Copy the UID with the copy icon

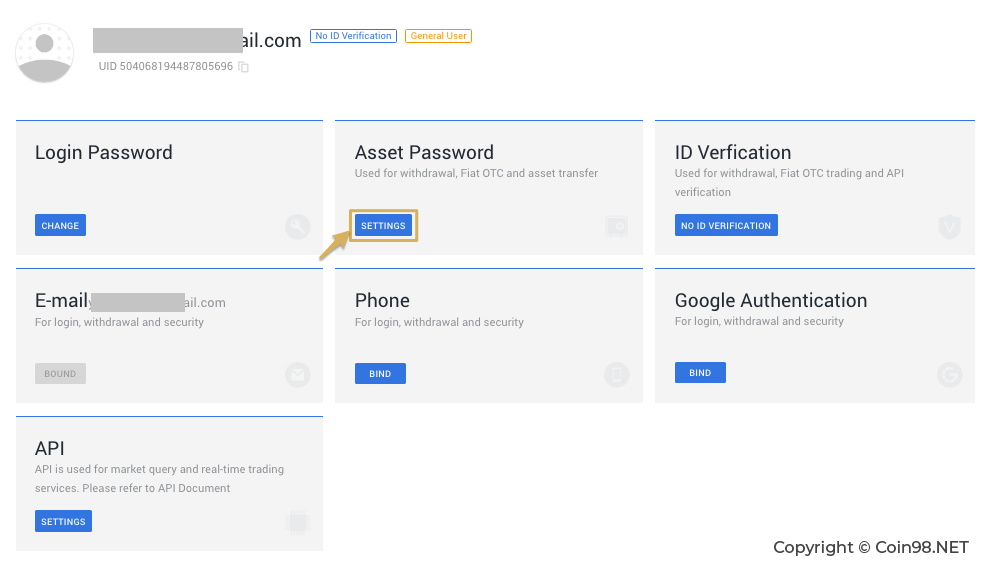(244, 67)
